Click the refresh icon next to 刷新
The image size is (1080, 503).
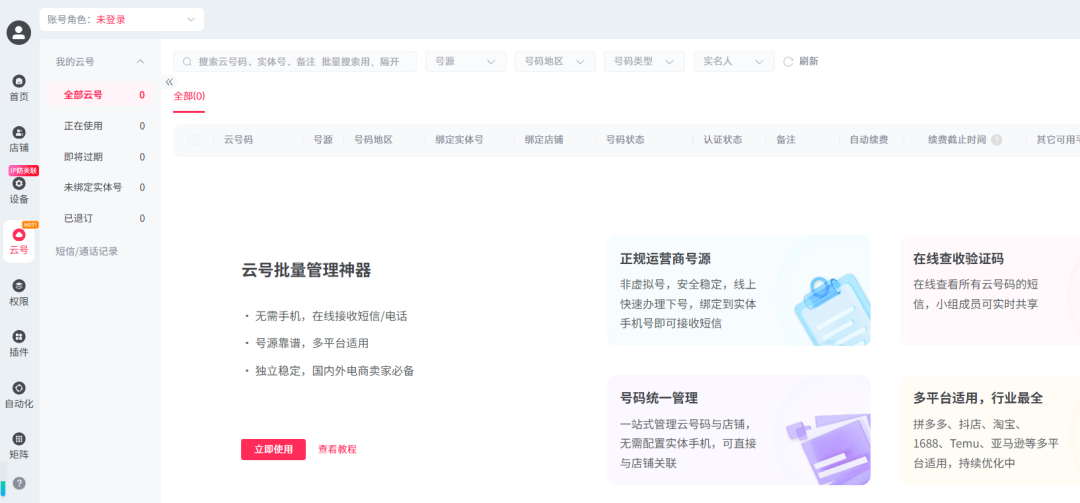[x=789, y=61]
